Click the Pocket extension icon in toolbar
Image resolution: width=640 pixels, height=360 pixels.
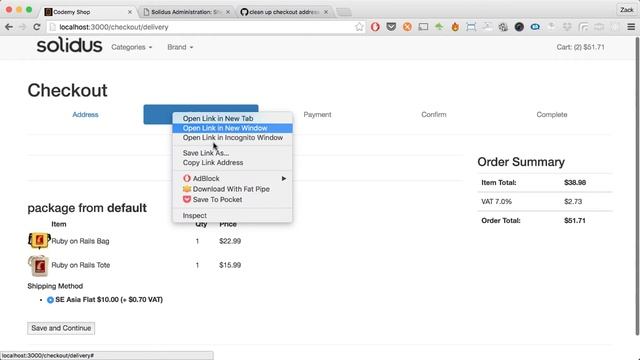391,27
